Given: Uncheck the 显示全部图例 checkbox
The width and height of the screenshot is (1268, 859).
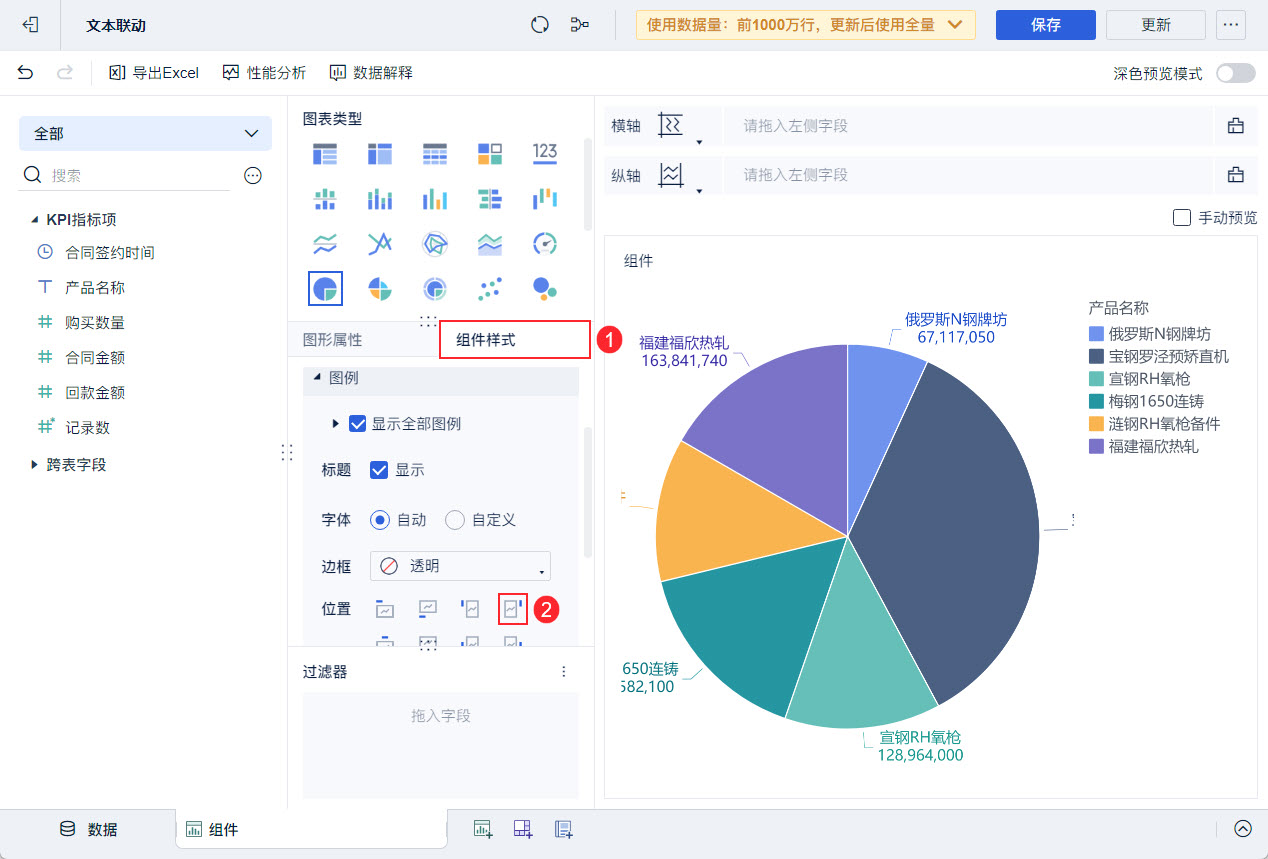Looking at the screenshot, I should (x=358, y=424).
